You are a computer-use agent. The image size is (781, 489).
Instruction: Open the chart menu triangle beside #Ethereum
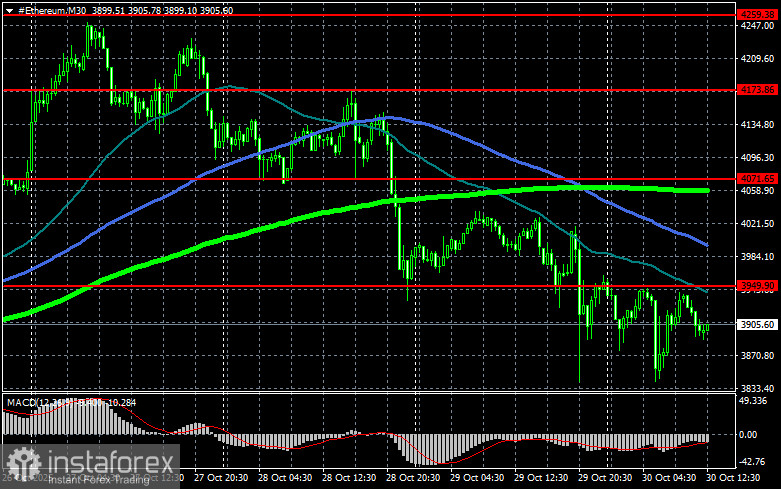point(9,10)
